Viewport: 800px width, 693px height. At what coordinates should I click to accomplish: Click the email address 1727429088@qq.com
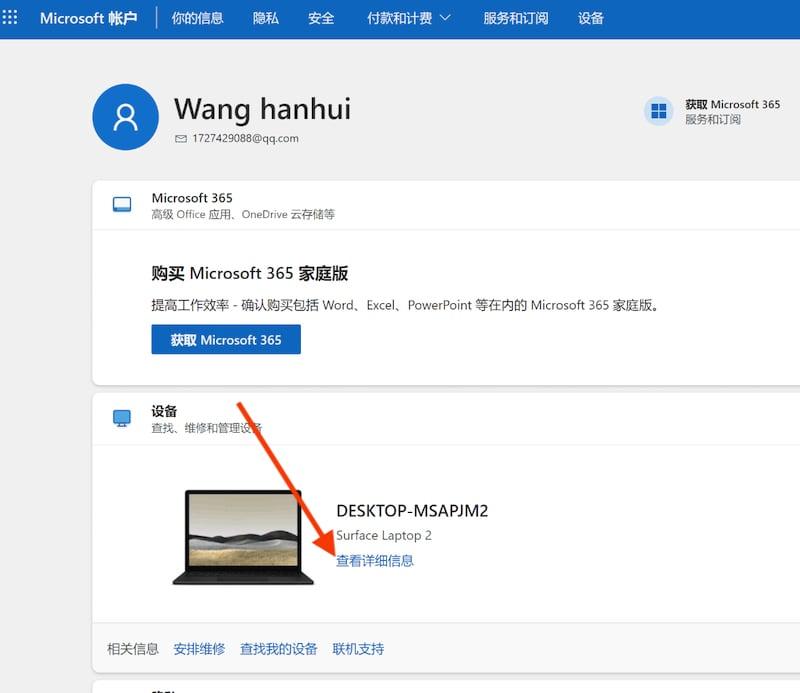coord(245,138)
